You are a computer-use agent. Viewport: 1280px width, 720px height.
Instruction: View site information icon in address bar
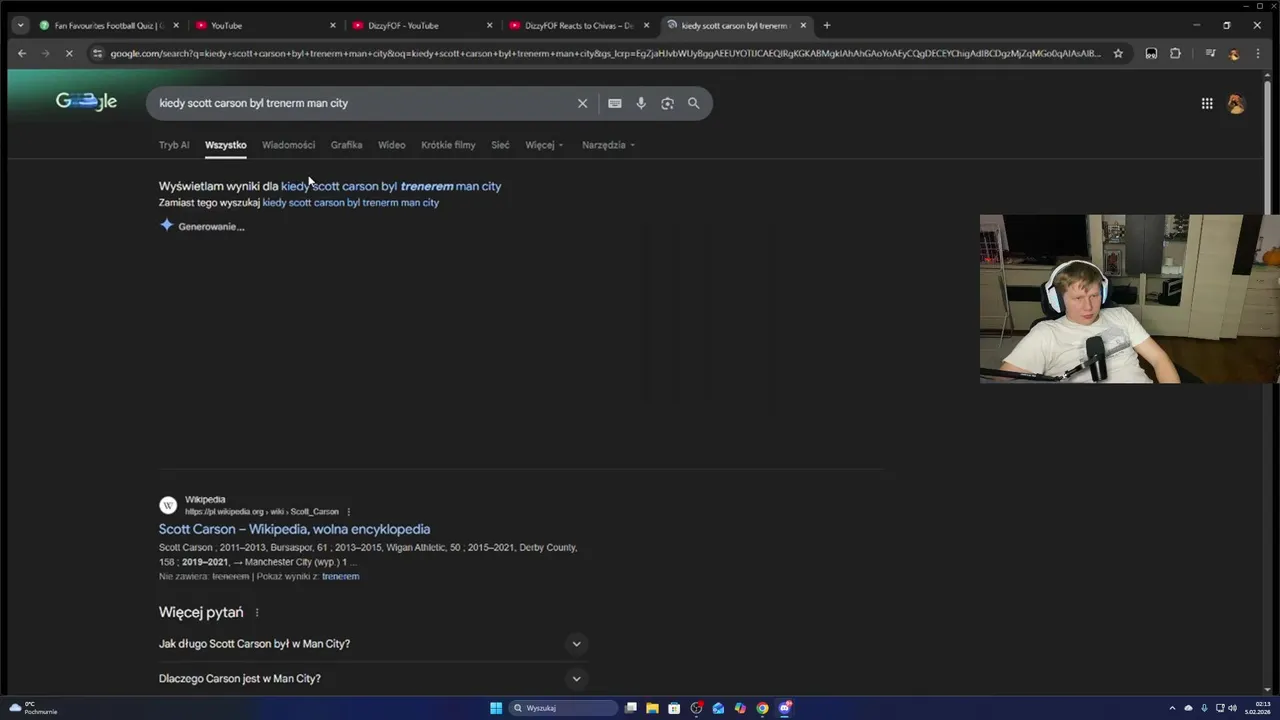[97, 53]
